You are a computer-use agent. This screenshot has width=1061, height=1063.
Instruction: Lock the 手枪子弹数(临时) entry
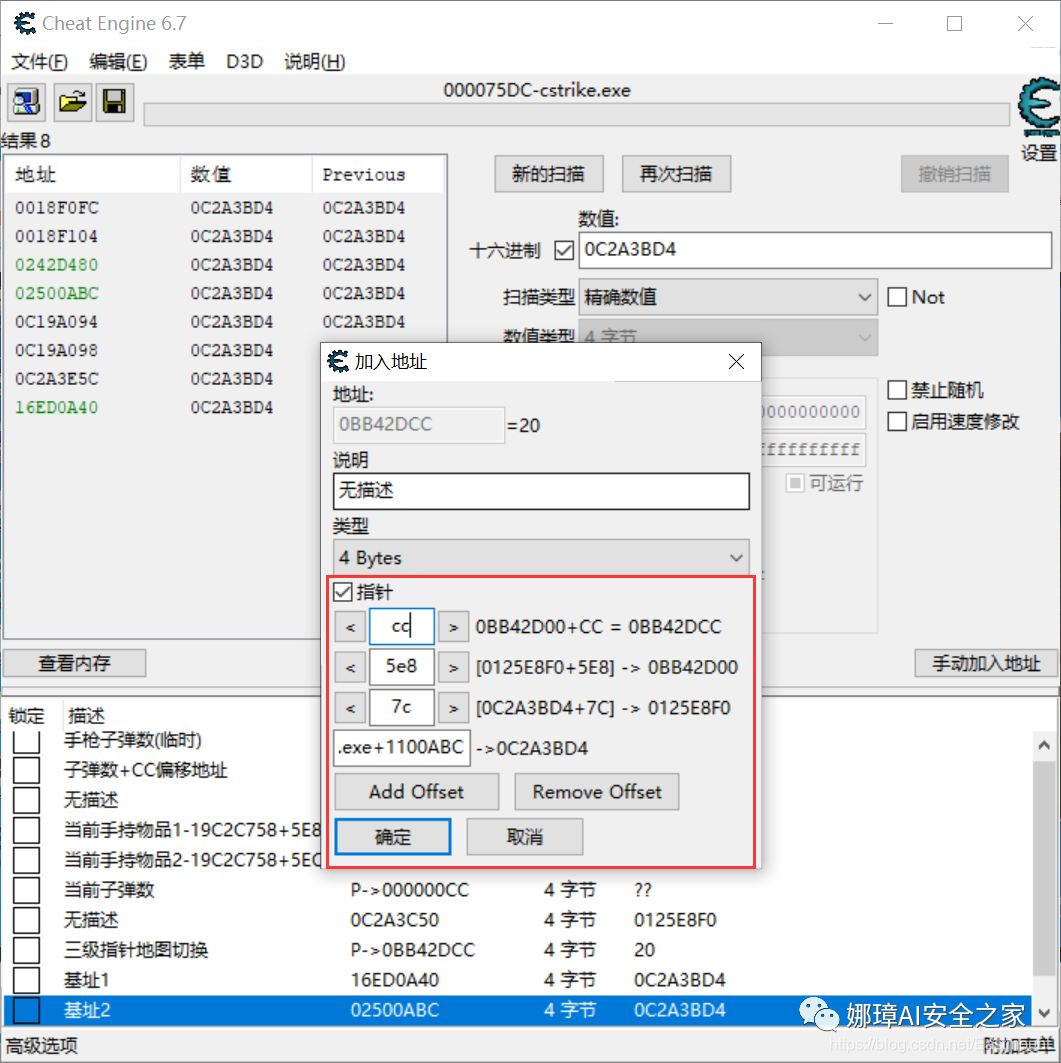click(26, 740)
